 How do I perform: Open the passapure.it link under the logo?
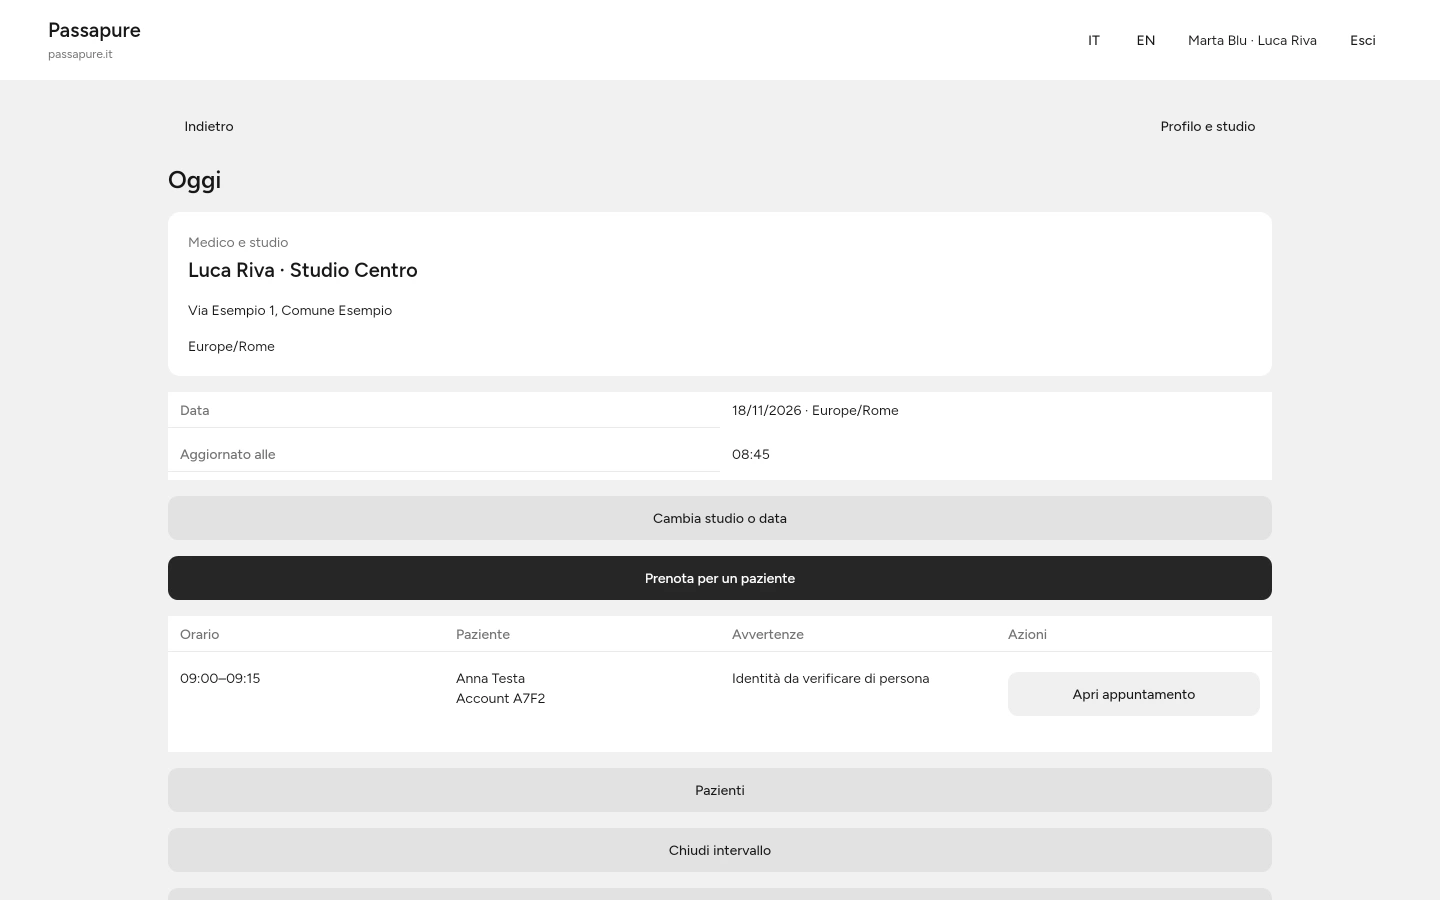click(x=80, y=54)
